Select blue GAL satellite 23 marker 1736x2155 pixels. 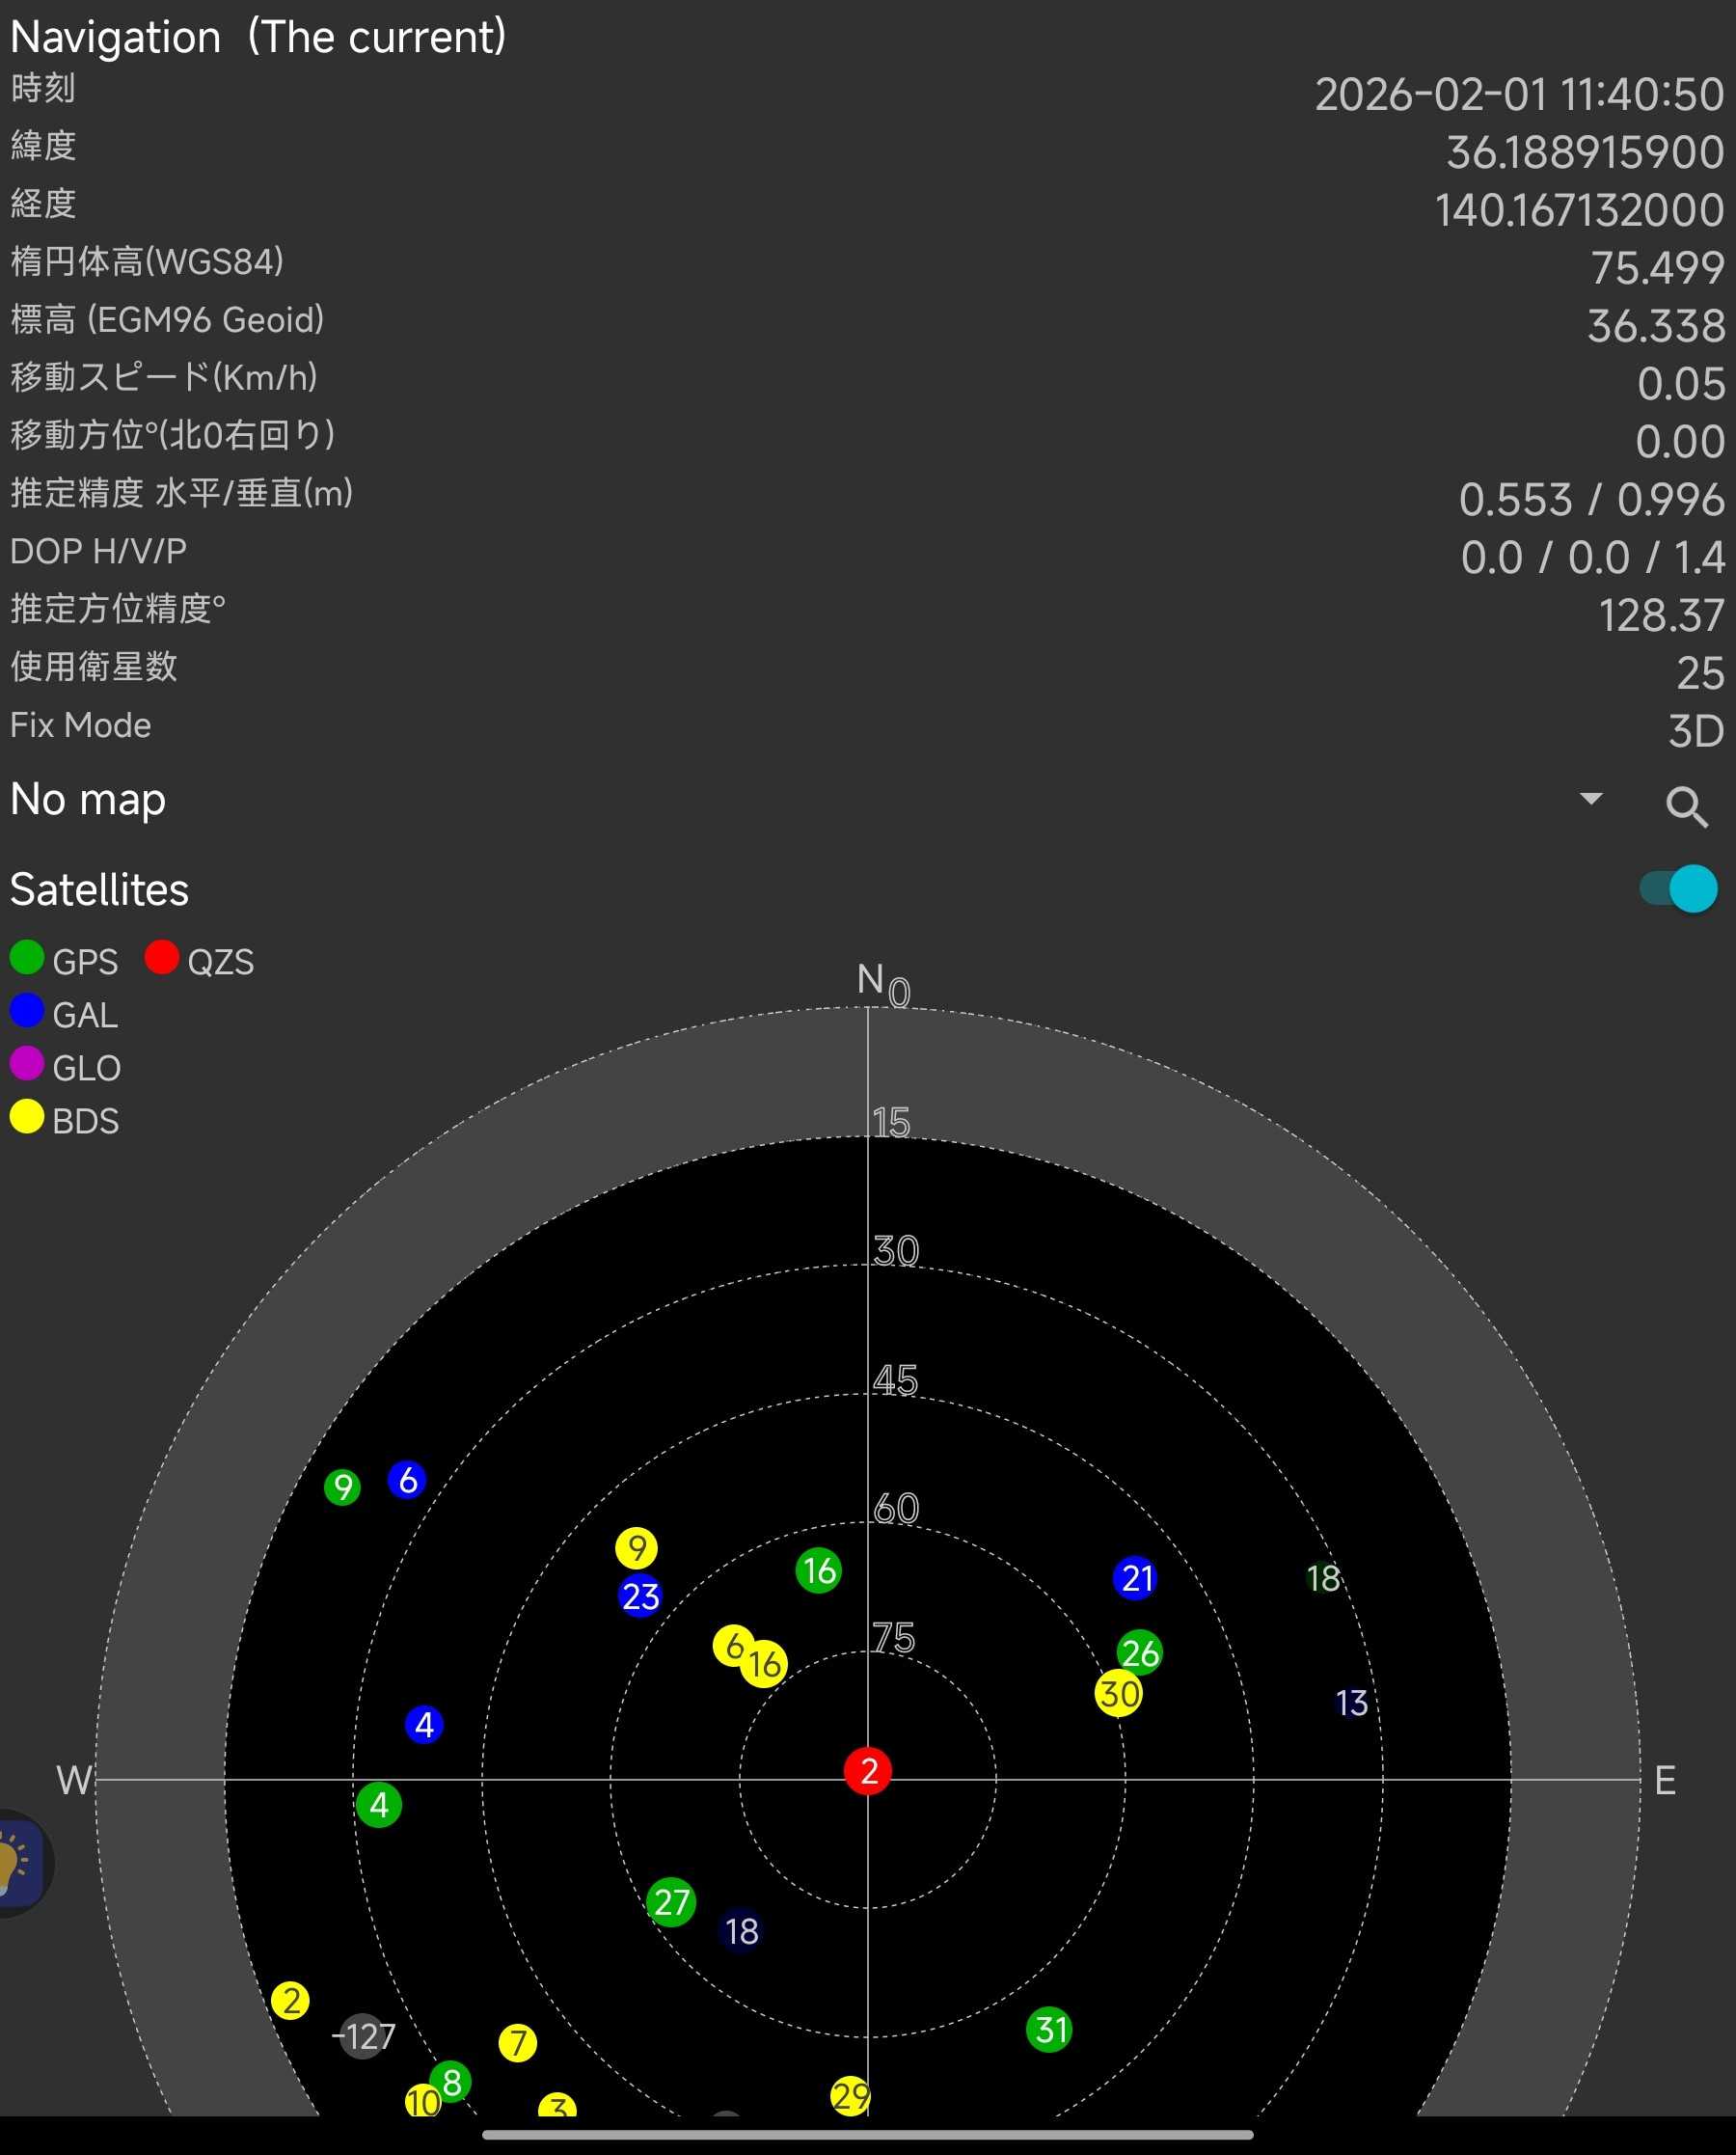[640, 1596]
